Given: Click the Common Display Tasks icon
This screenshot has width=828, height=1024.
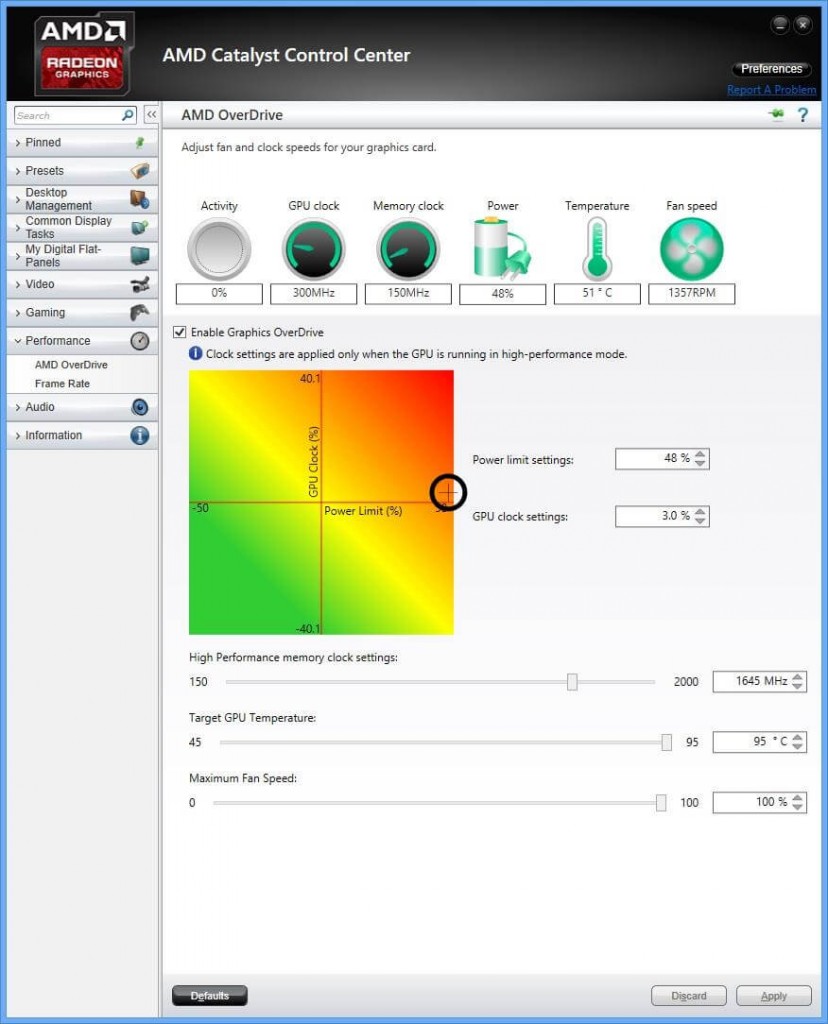Looking at the screenshot, I should click(140, 227).
